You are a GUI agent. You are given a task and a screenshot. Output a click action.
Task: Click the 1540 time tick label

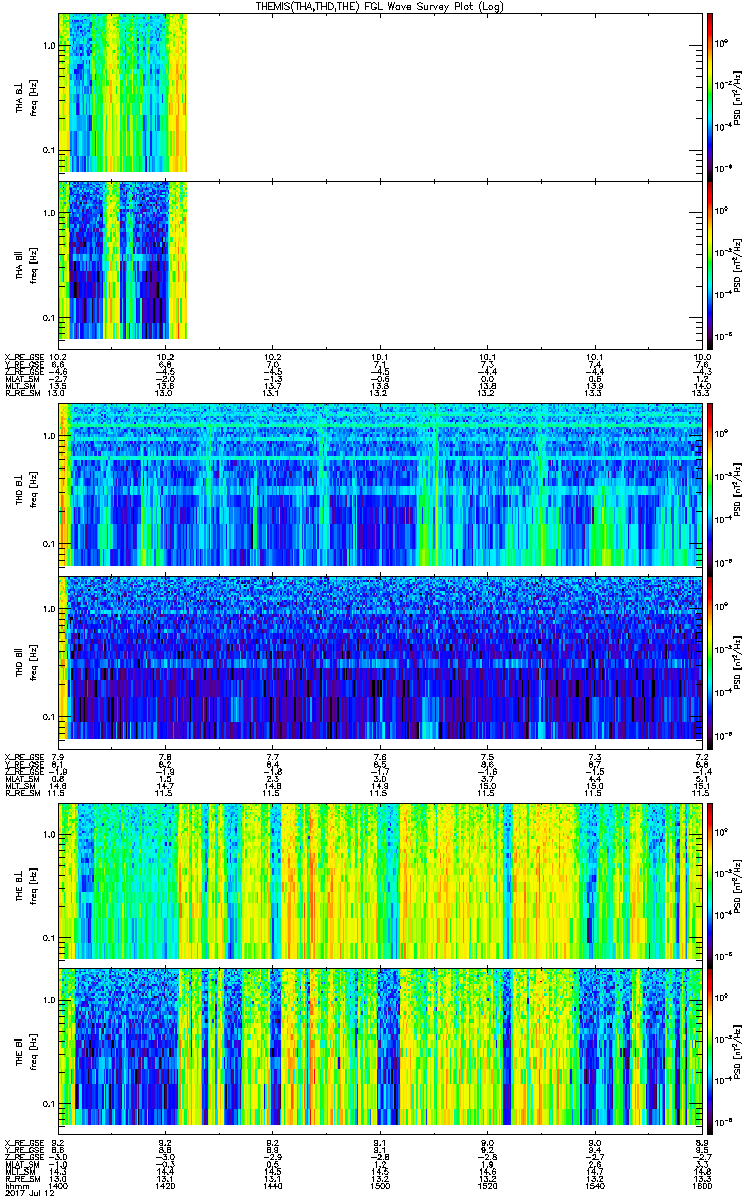pyautogui.click(x=594, y=1186)
